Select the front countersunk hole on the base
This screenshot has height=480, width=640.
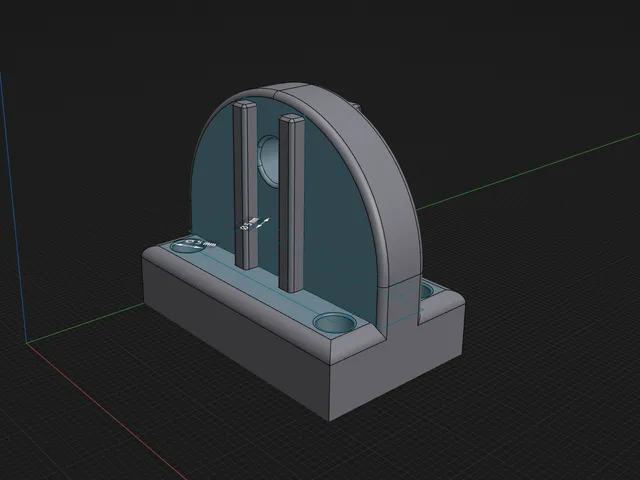336,322
